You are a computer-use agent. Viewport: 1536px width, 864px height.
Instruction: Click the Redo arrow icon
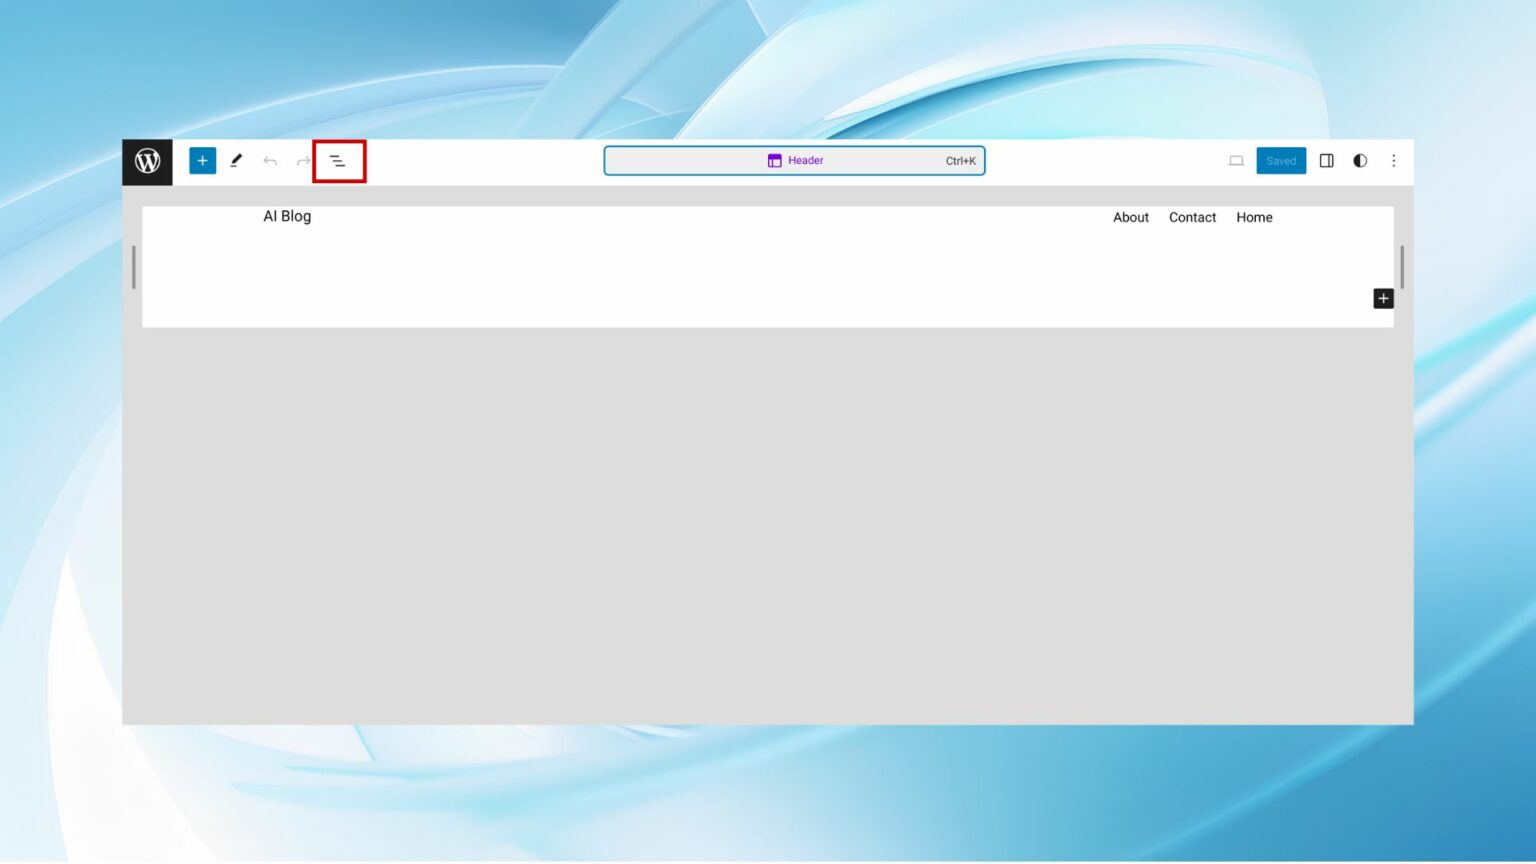303,160
